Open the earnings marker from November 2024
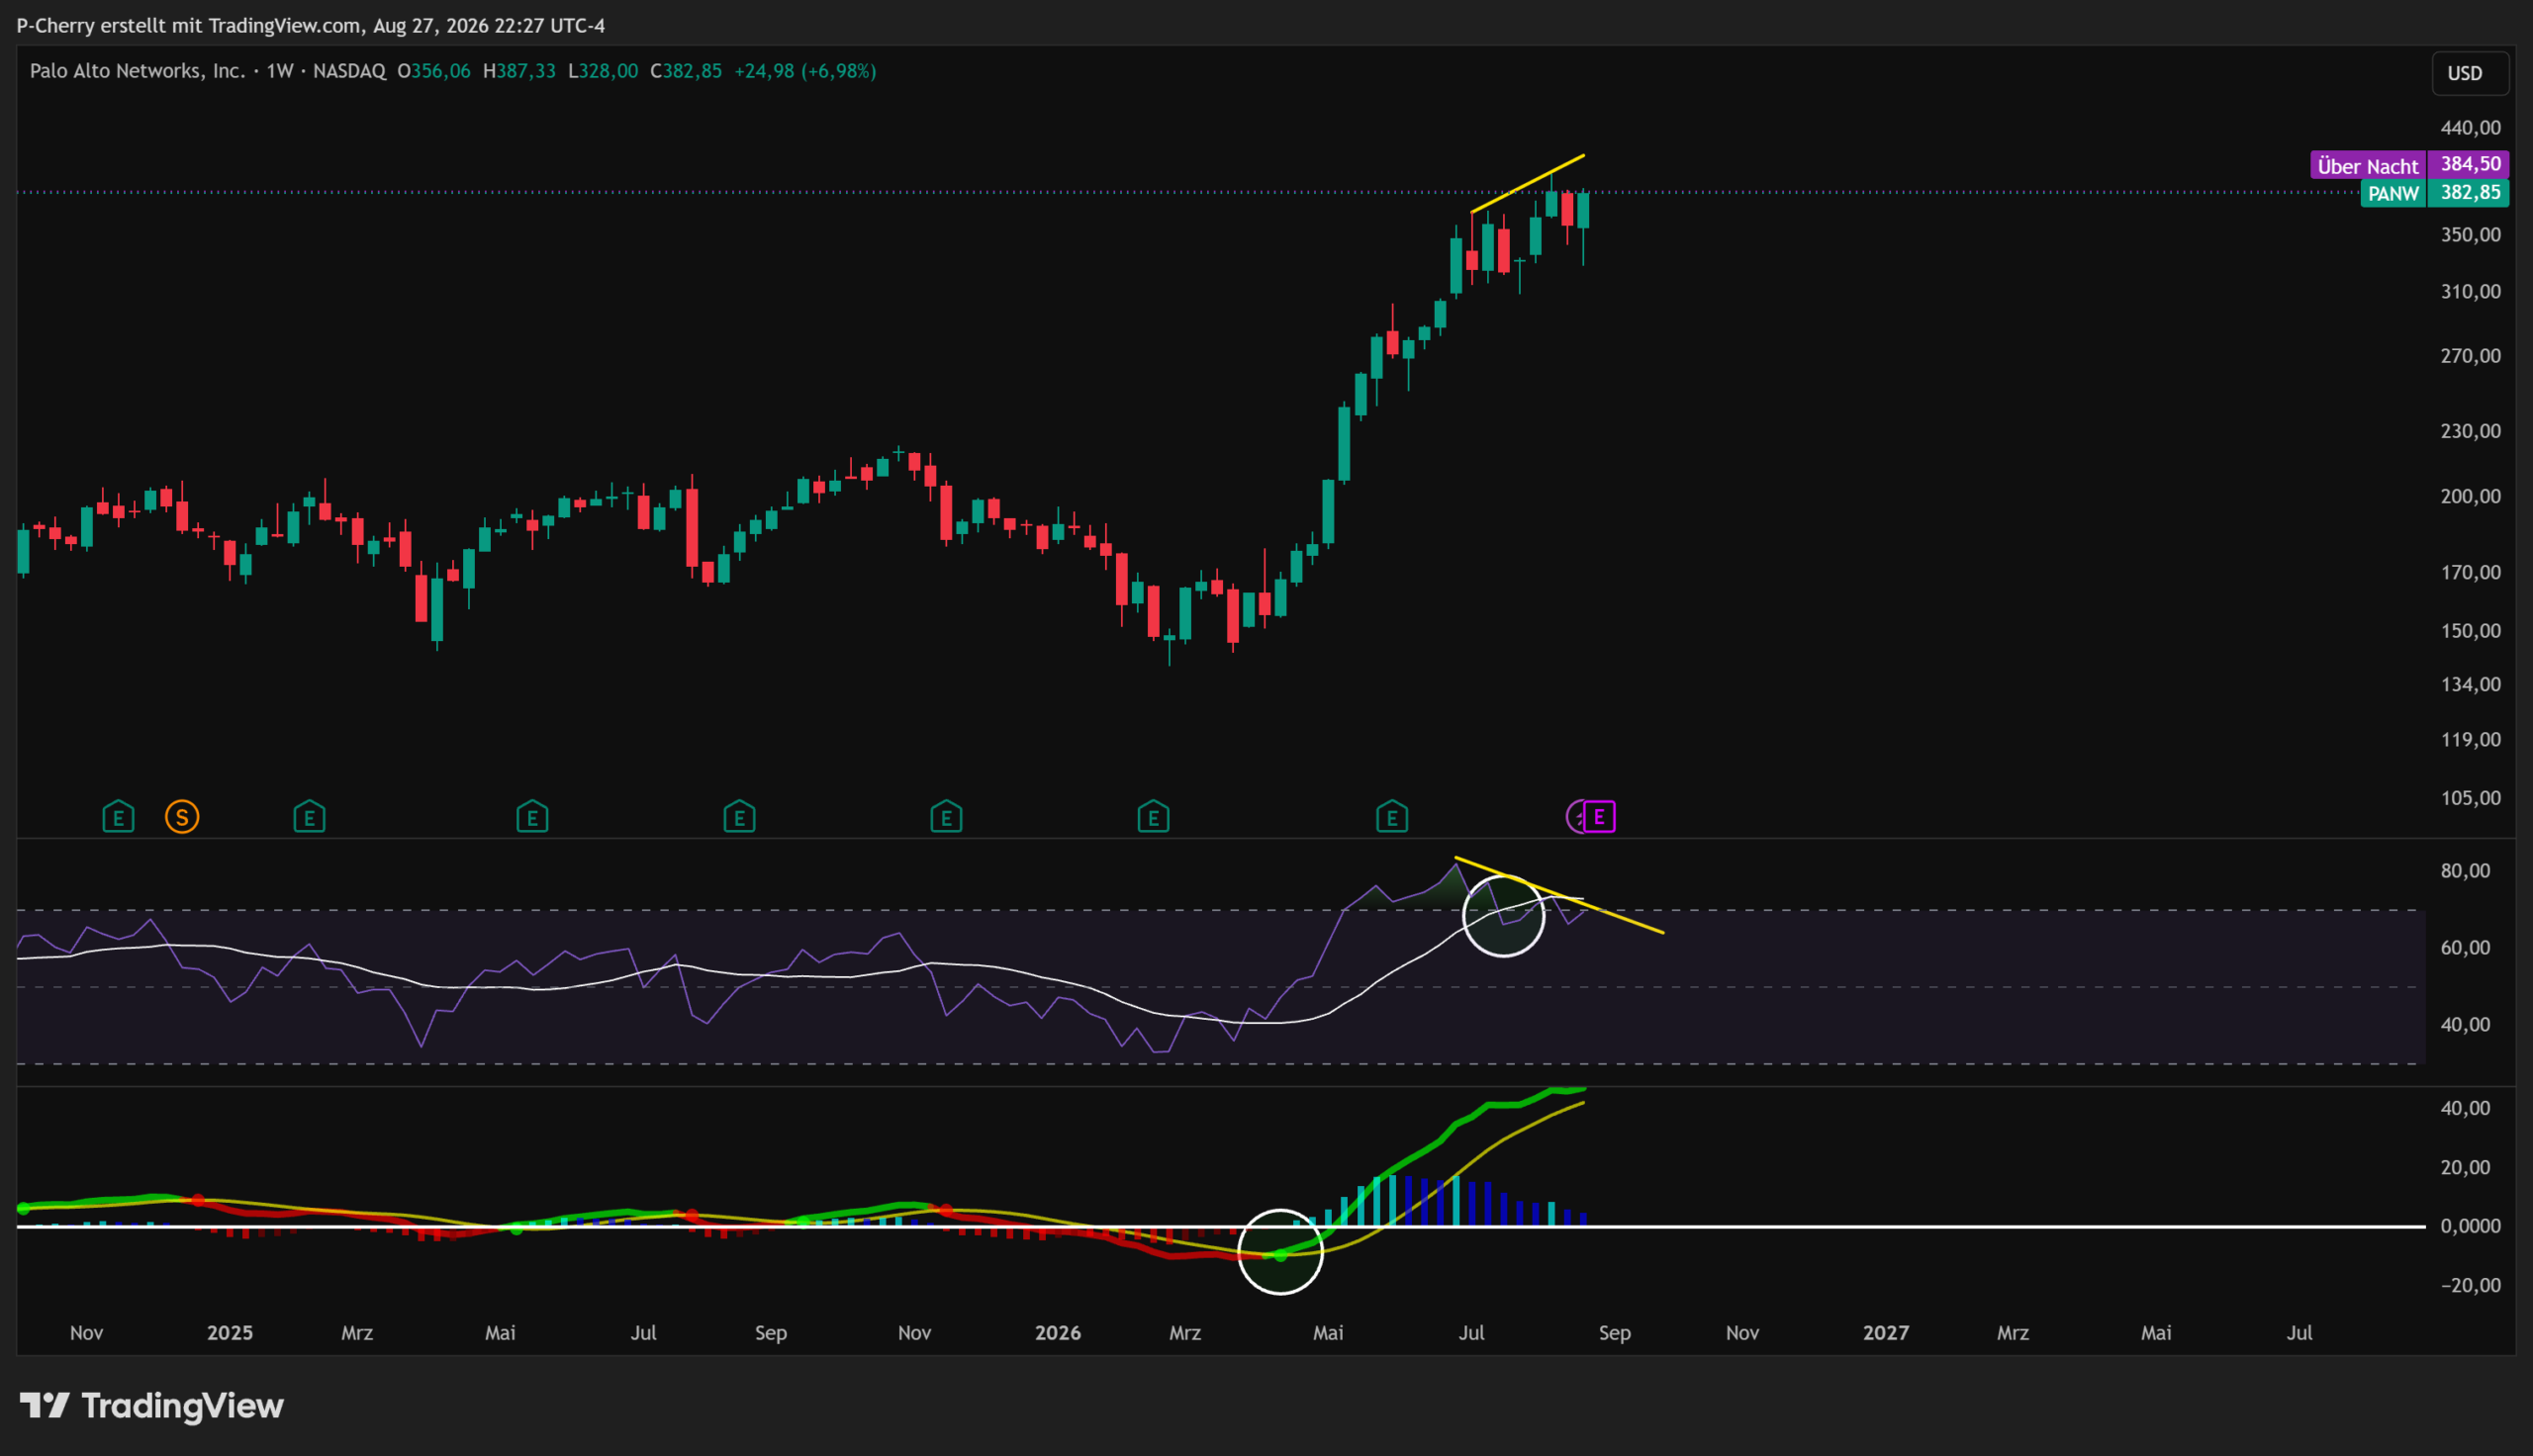The image size is (2533, 1456). pyautogui.click(x=118, y=817)
